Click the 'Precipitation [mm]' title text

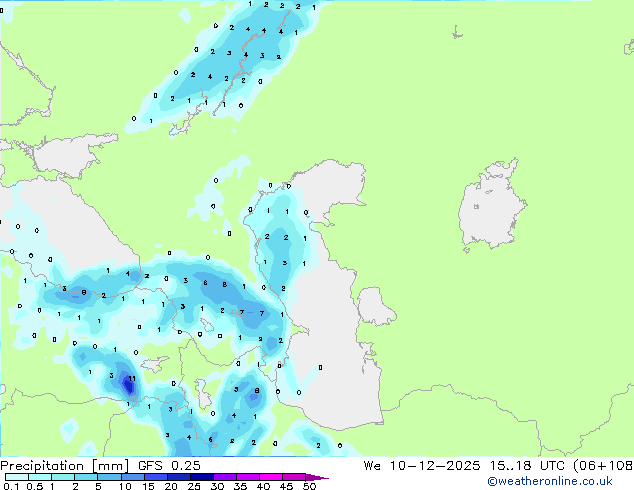65,466
